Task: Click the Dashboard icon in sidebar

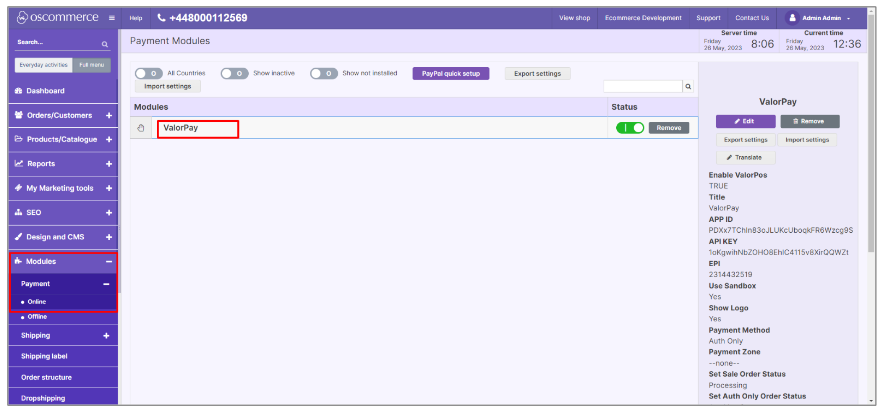Action: tap(19, 91)
